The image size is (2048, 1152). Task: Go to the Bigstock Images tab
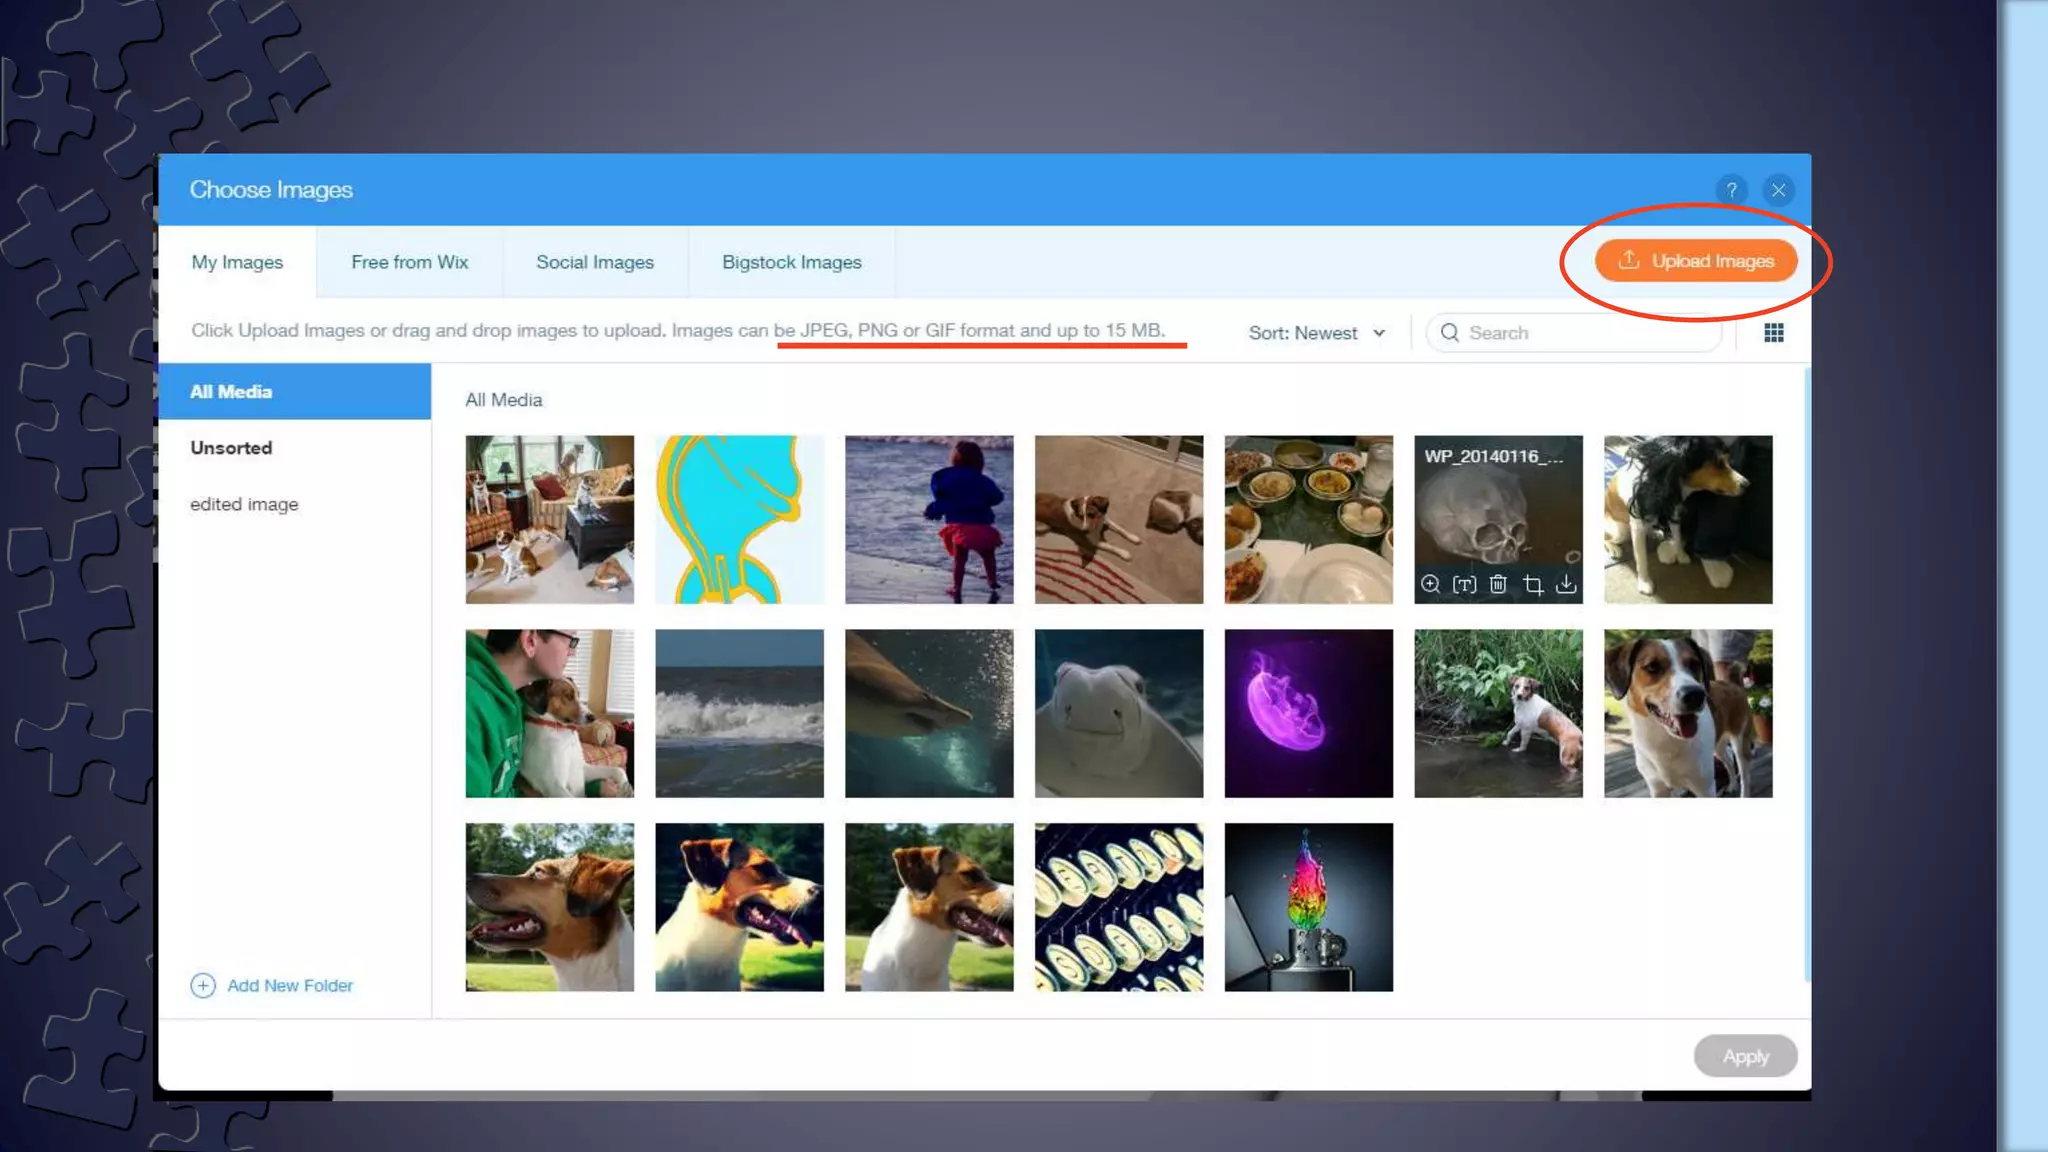pos(791,262)
